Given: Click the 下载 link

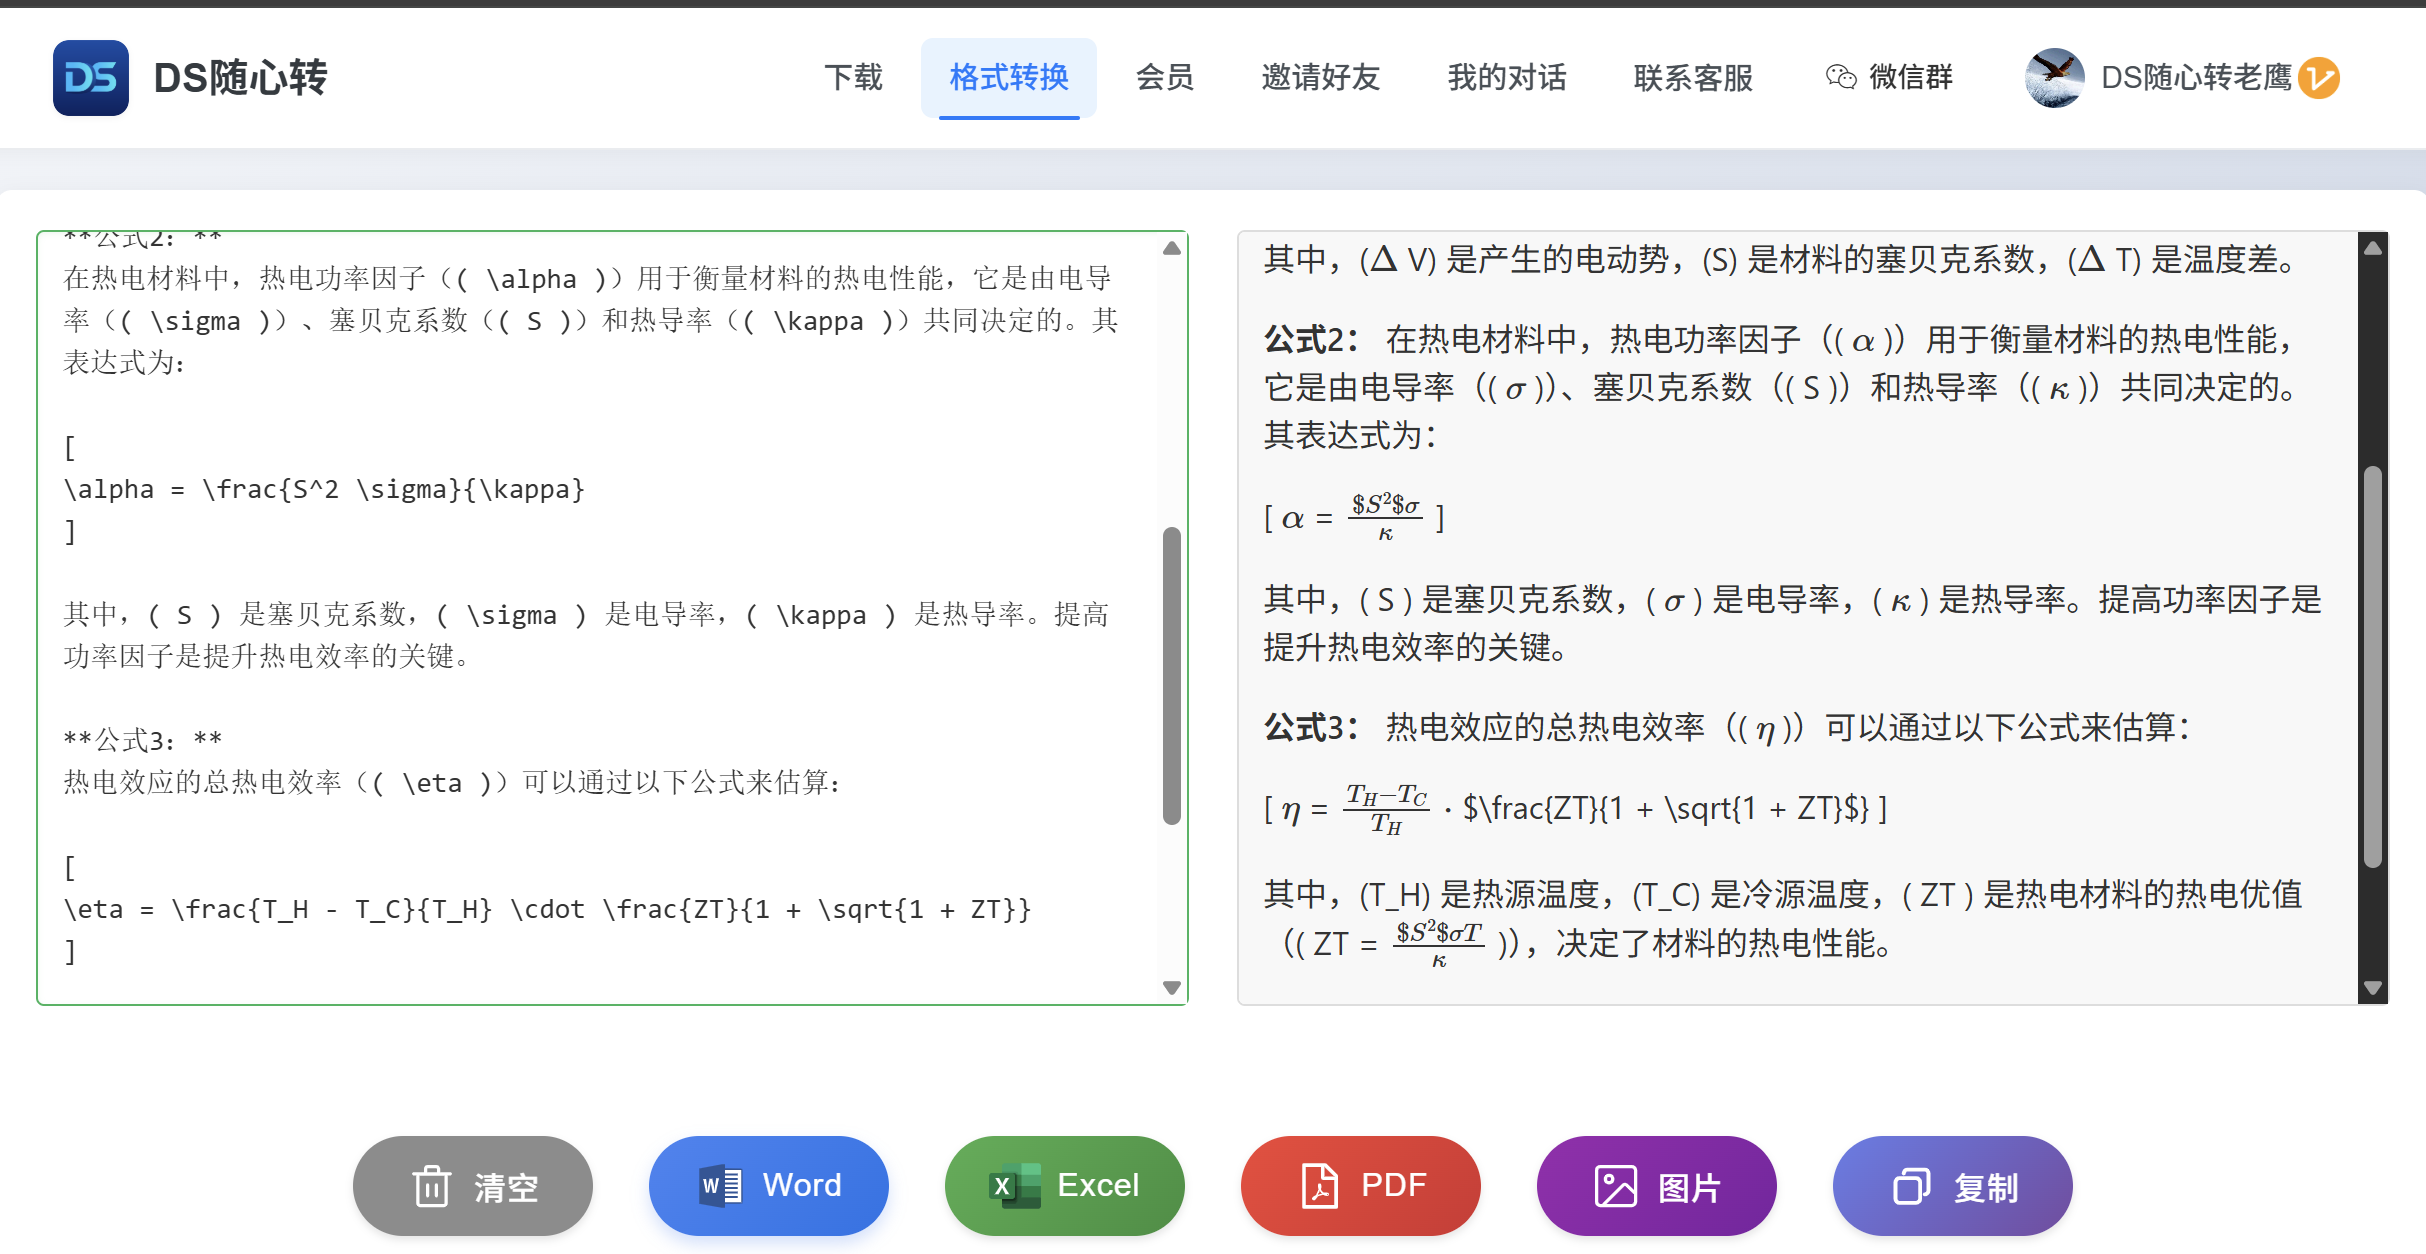Looking at the screenshot, I should point(853,77).
